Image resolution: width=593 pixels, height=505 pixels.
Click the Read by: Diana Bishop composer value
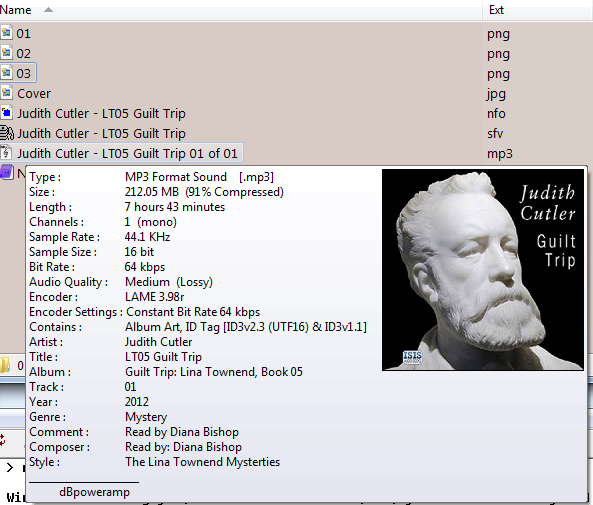(183, 447)
